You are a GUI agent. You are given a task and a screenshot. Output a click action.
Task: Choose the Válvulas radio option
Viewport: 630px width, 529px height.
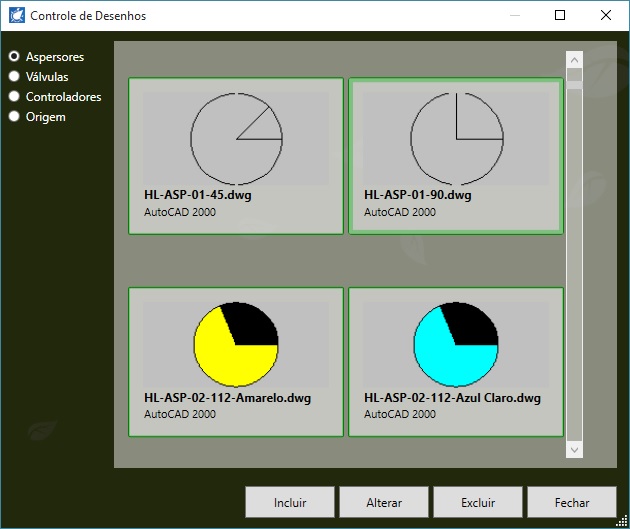[14, 76]
